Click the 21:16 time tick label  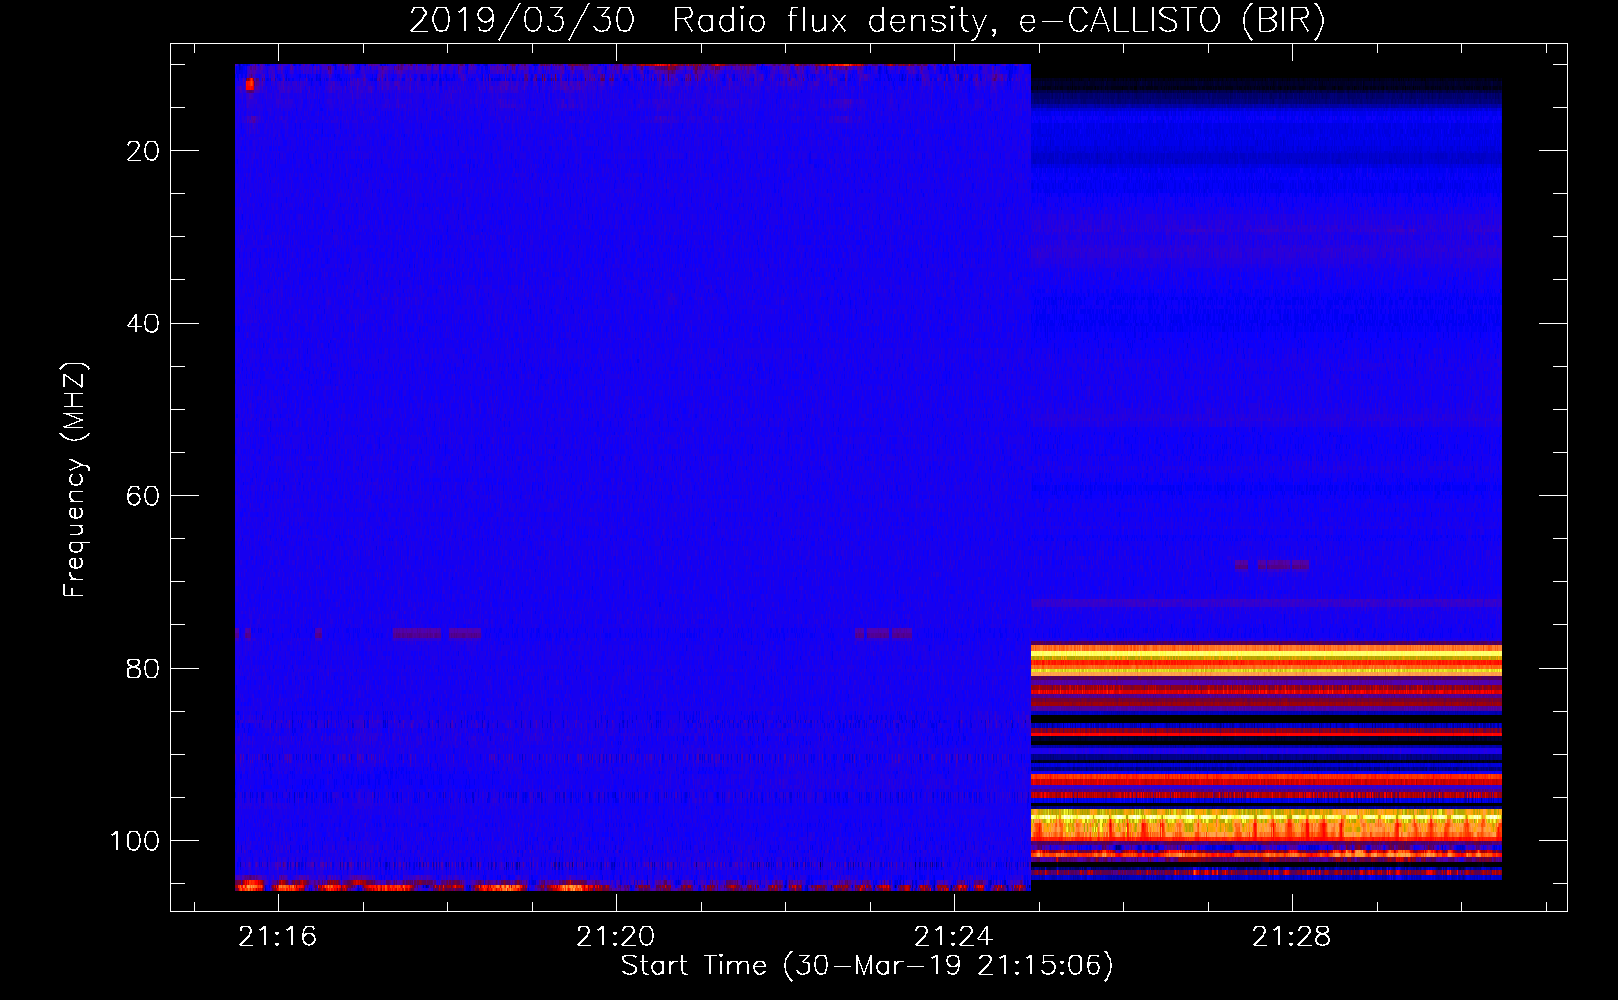pyautogui.click(x=277, y=936)
